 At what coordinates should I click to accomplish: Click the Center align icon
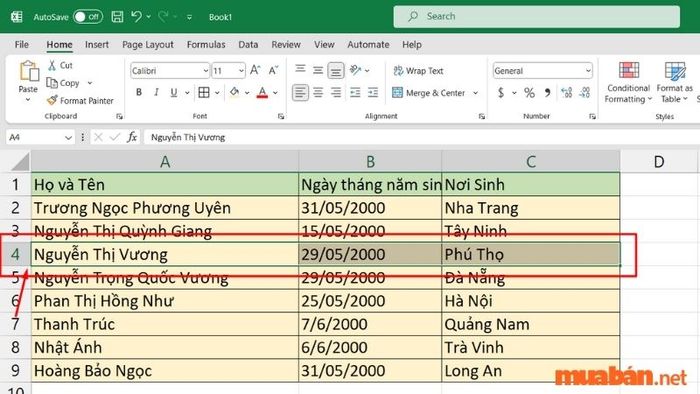318,92
